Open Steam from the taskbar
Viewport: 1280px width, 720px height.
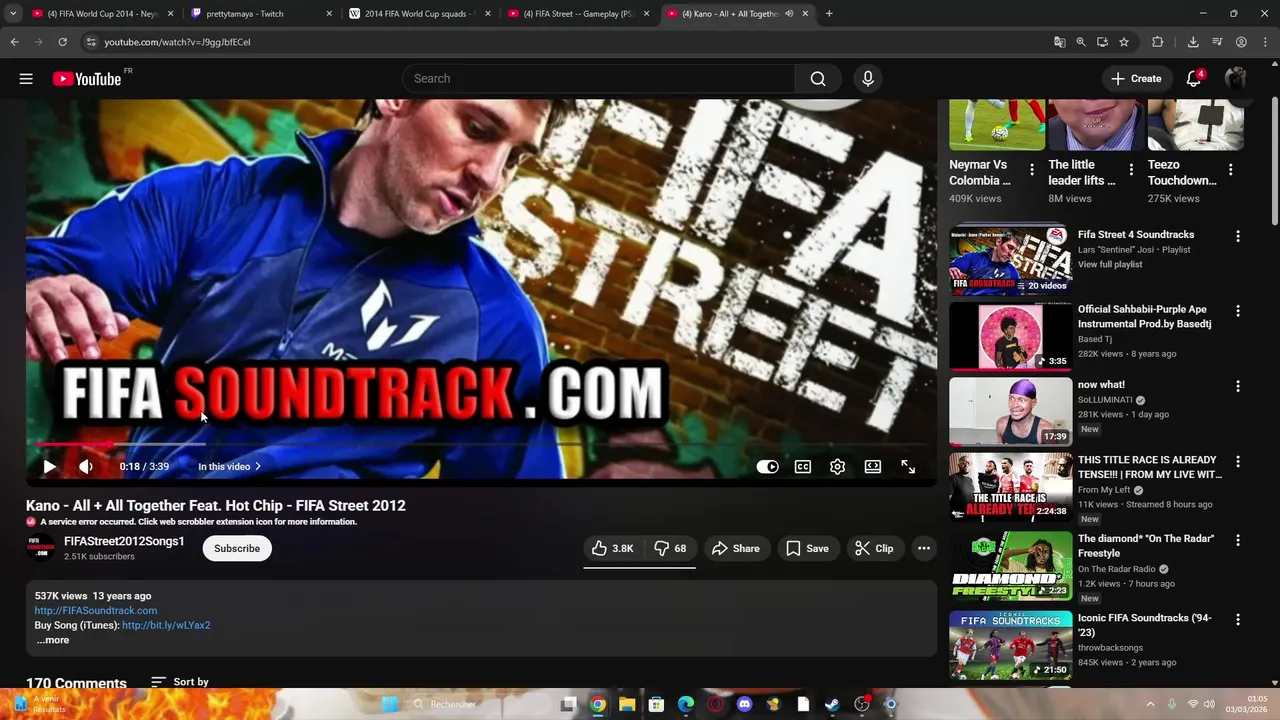[x=832, y=704]
